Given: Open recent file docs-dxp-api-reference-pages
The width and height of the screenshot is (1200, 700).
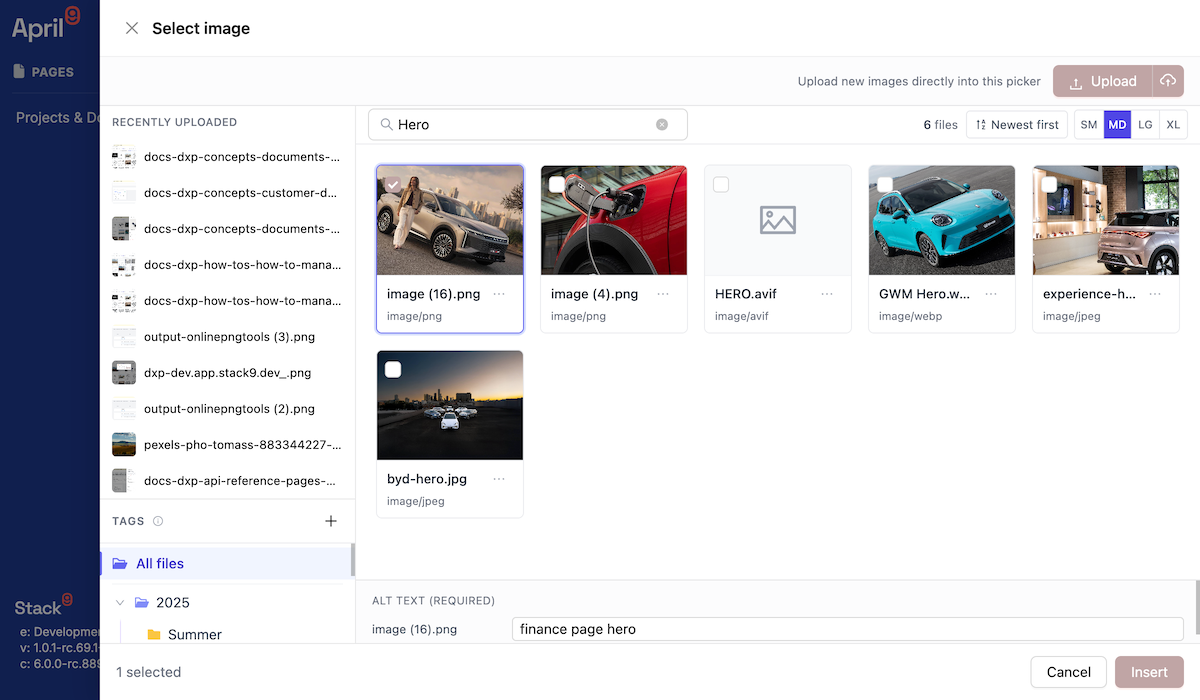Looking at the screenshot, I should coord(242,481).
